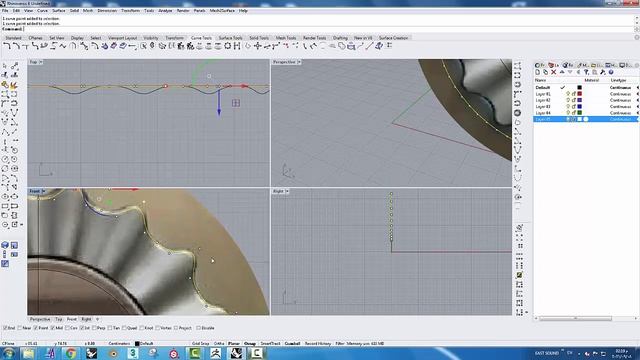The height and width of the screenshot is (360, 640).
Task: Toggle Layer 03 lock icon
Action: click(x=573, y=107)
